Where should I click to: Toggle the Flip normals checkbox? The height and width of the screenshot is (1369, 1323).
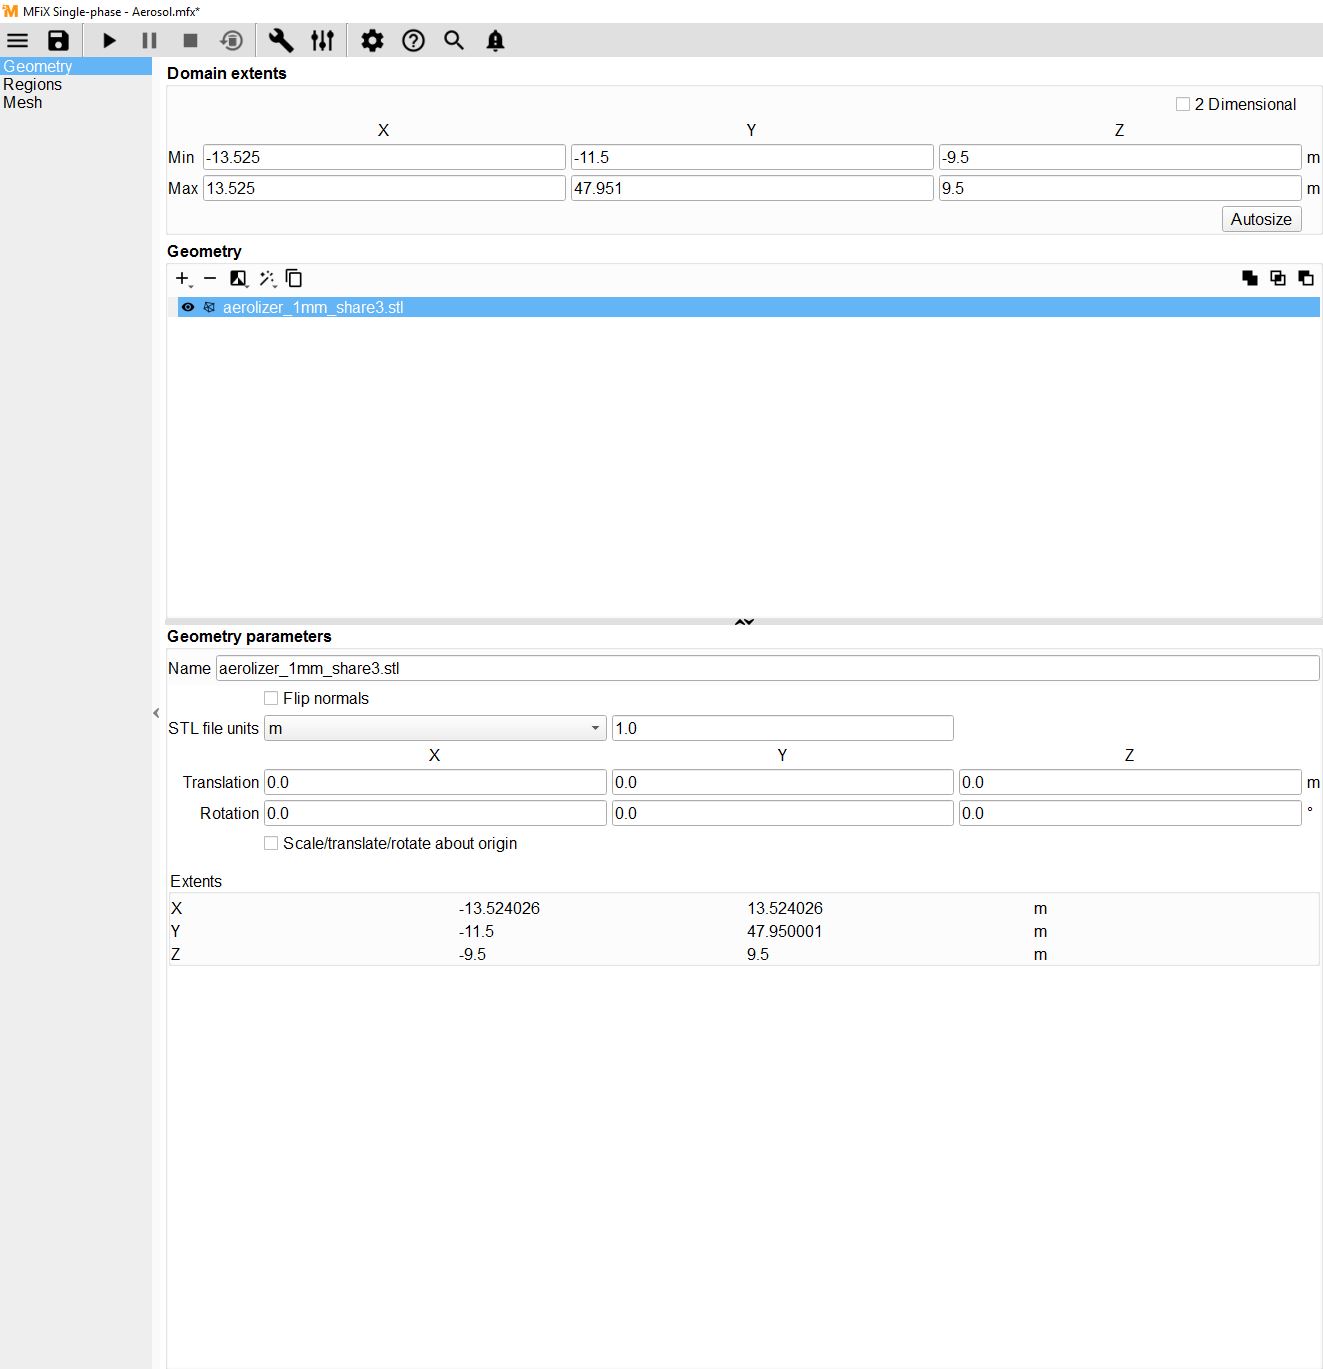pyautogui.click(x=271, y=698)
